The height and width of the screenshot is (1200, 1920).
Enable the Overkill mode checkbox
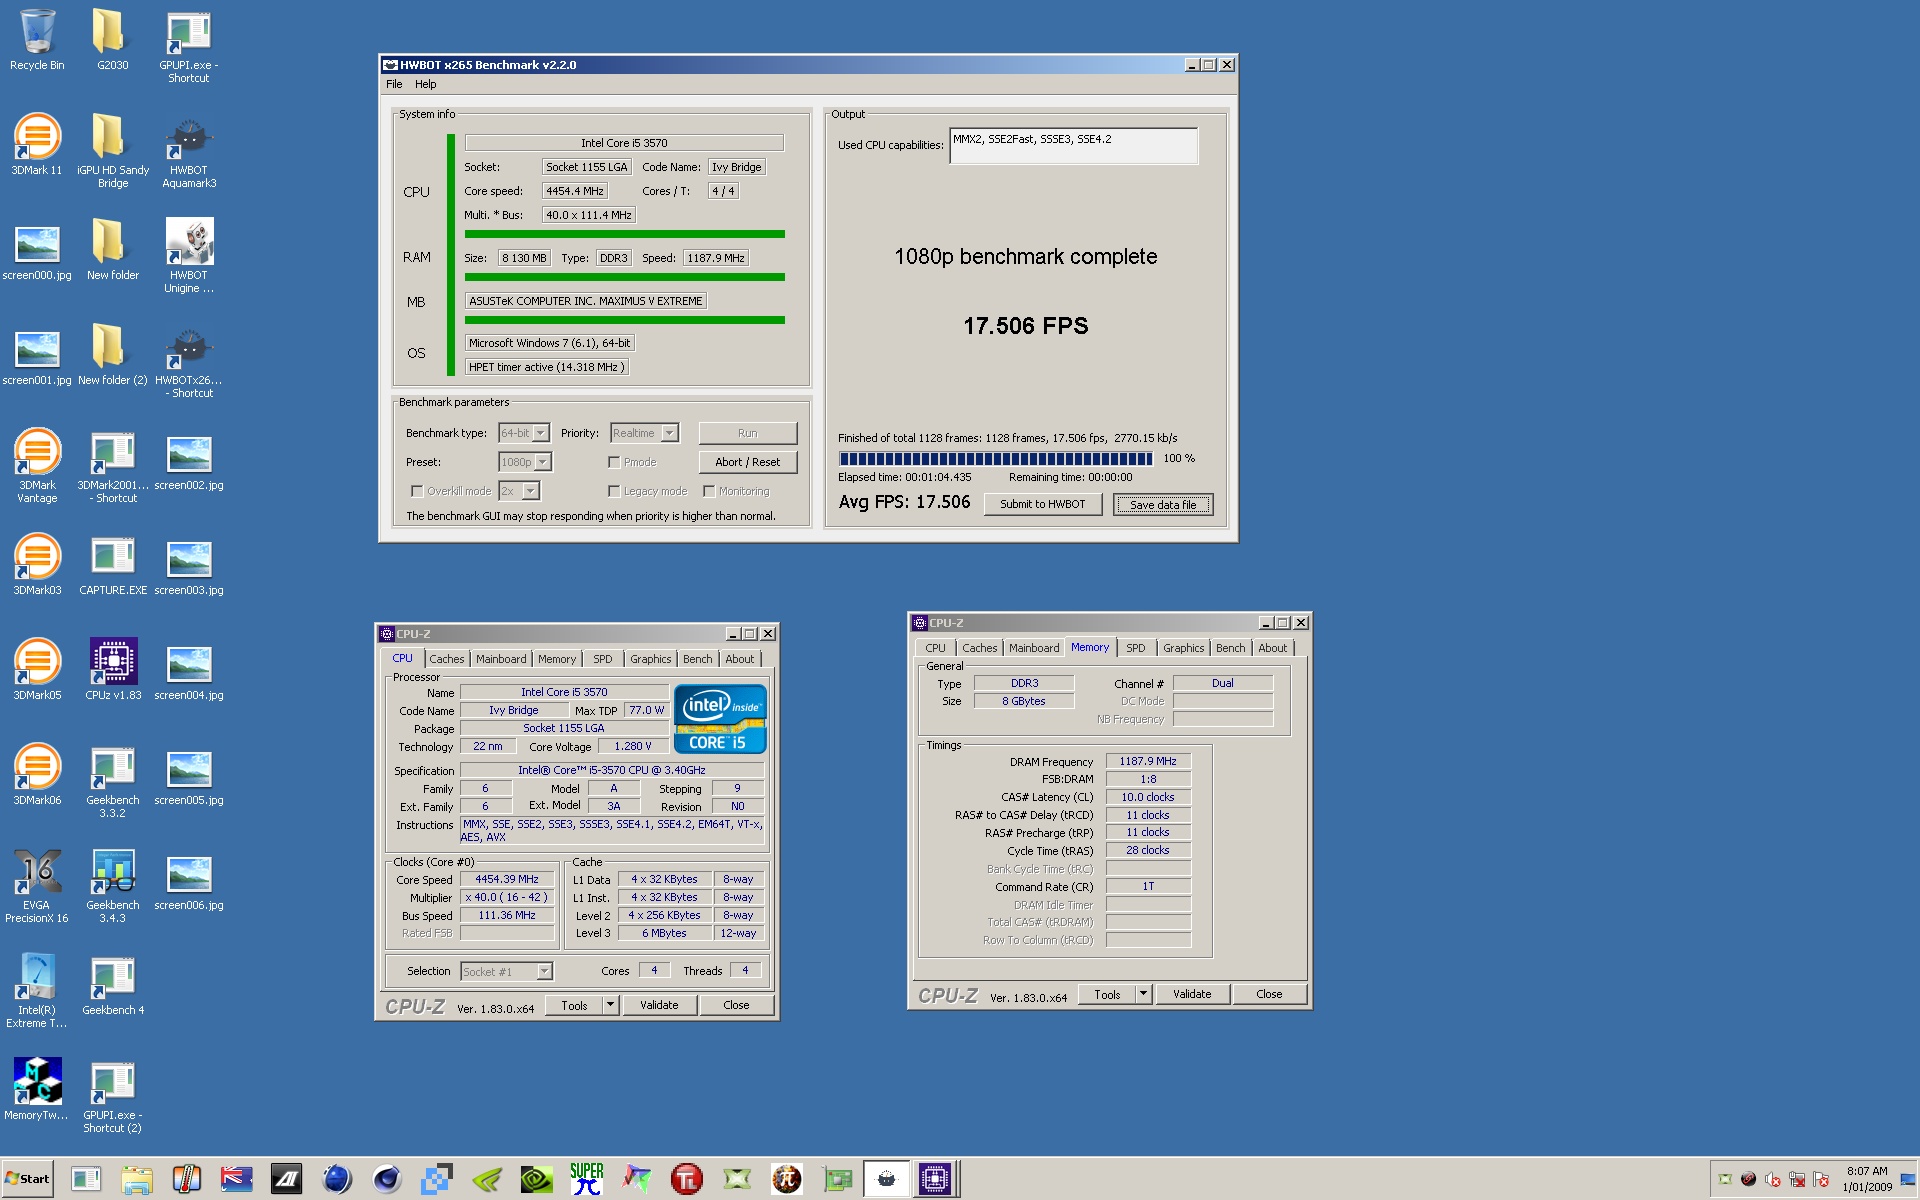(417, 491)
